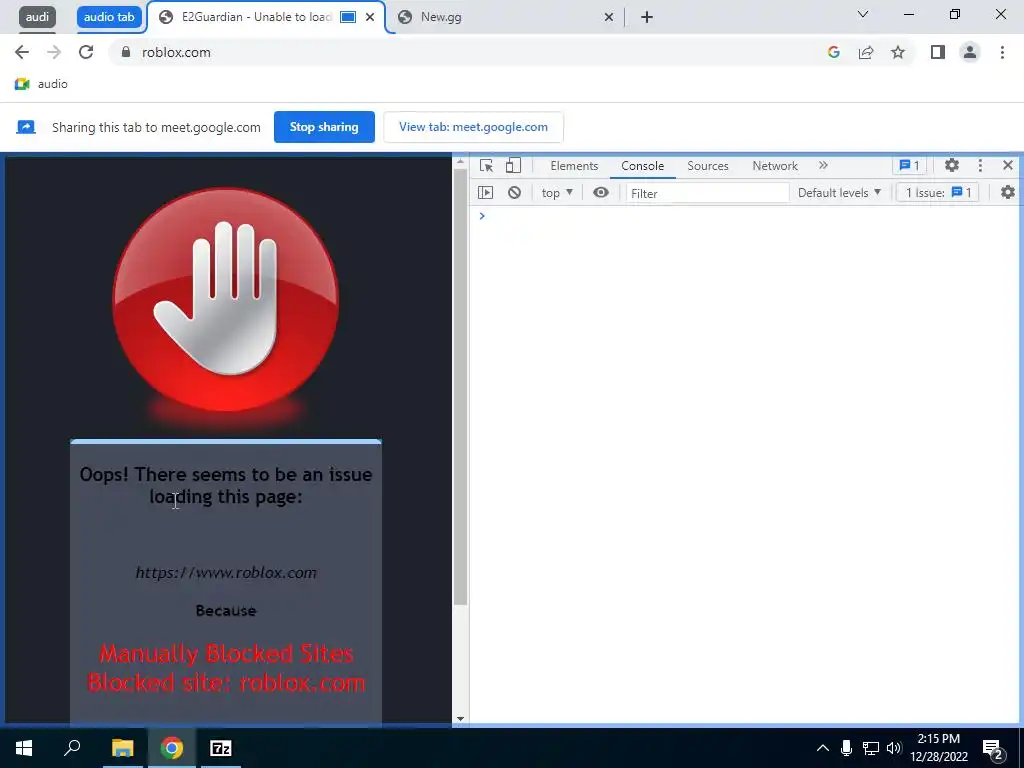Viewport: 1024px width, 768px height.
Task: Reload the roblox.com page
Action: click(86, 52)
